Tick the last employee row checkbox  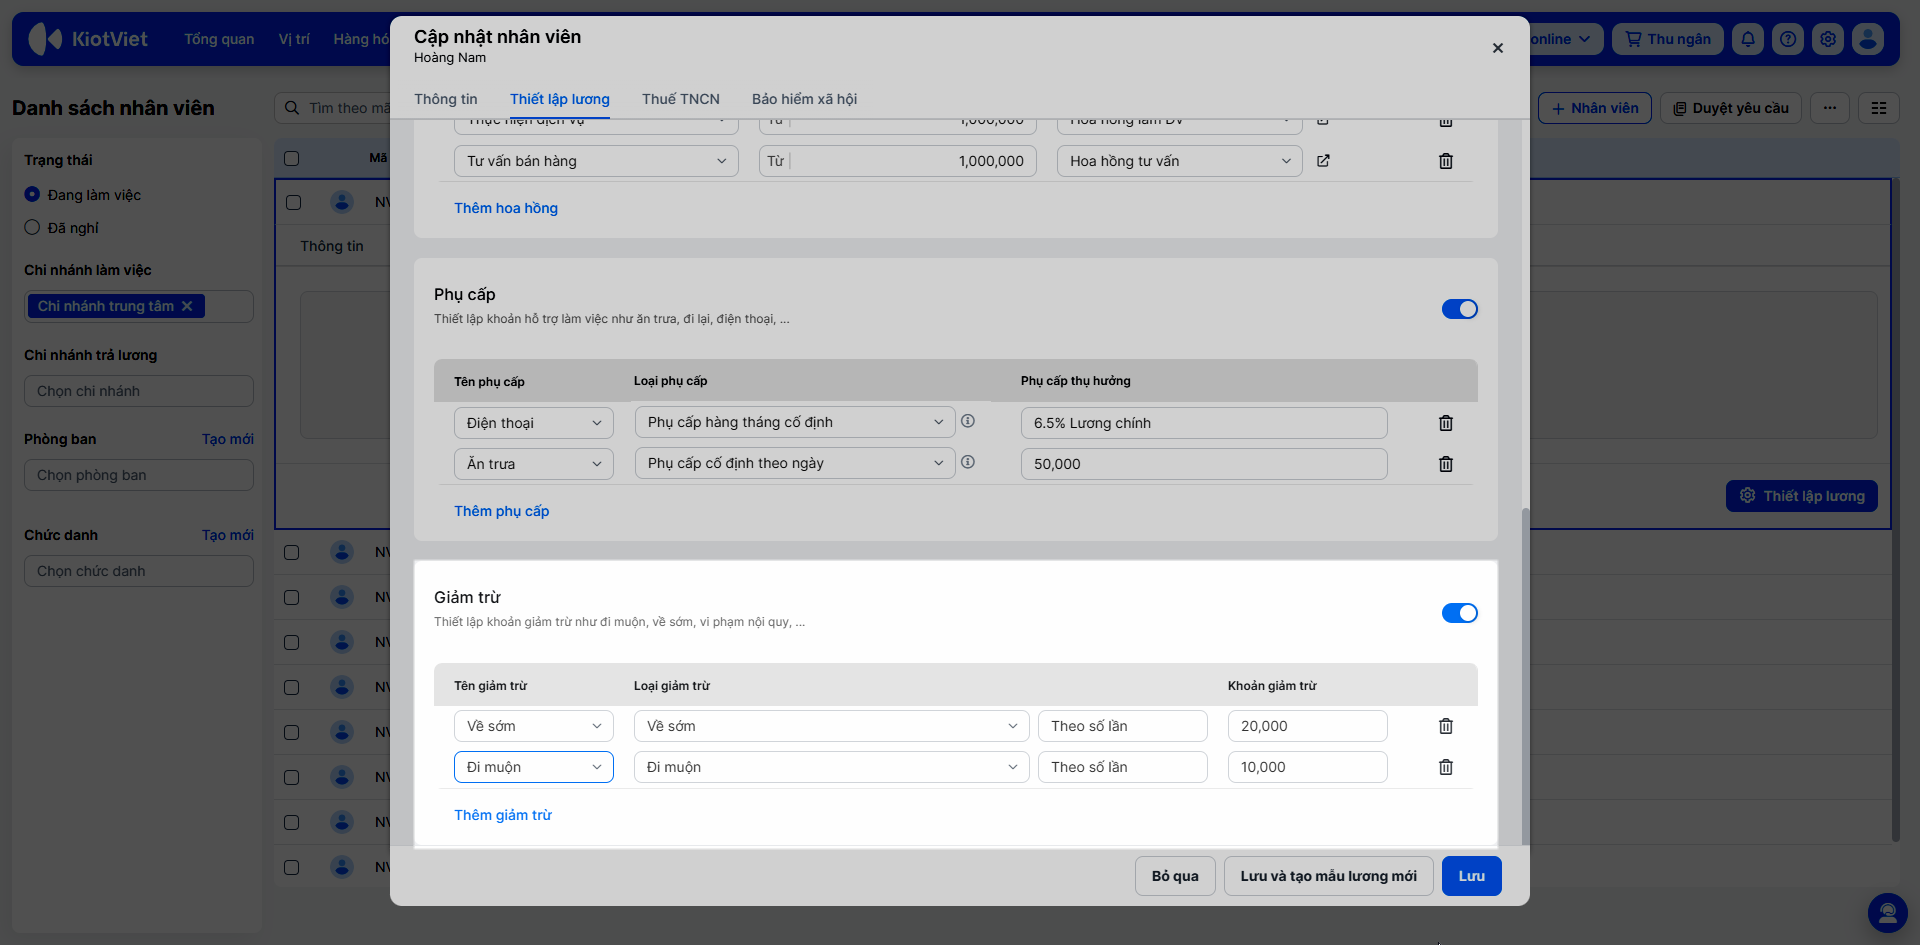pos(292,867)
